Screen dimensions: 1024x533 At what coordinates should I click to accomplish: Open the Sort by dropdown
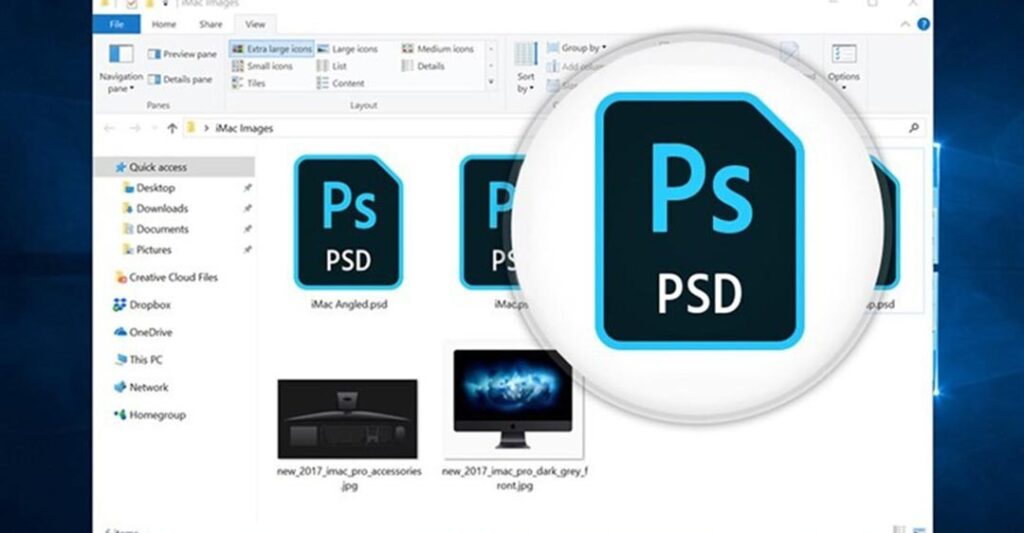click(x=526, y=69)
